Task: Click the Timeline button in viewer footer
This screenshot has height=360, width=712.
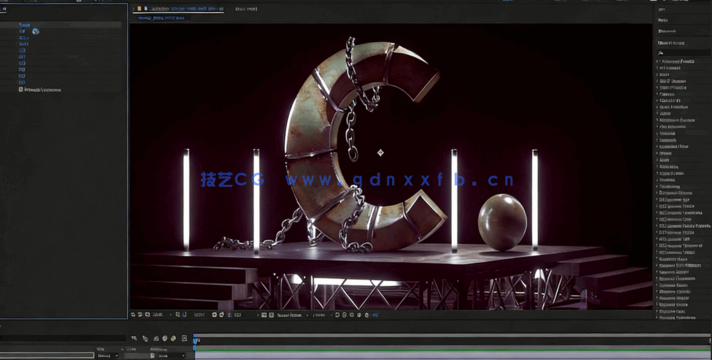Action: coord(352,315)
